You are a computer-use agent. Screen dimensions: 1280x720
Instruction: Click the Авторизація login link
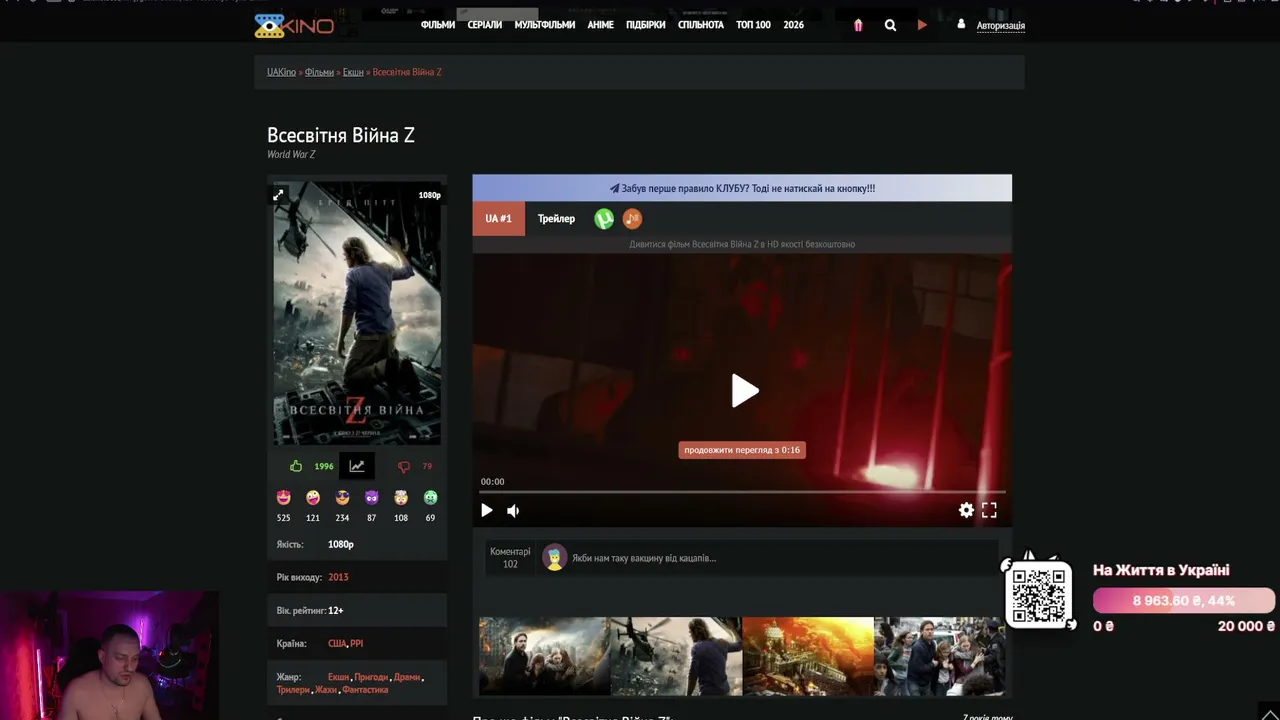[1001, 26]
